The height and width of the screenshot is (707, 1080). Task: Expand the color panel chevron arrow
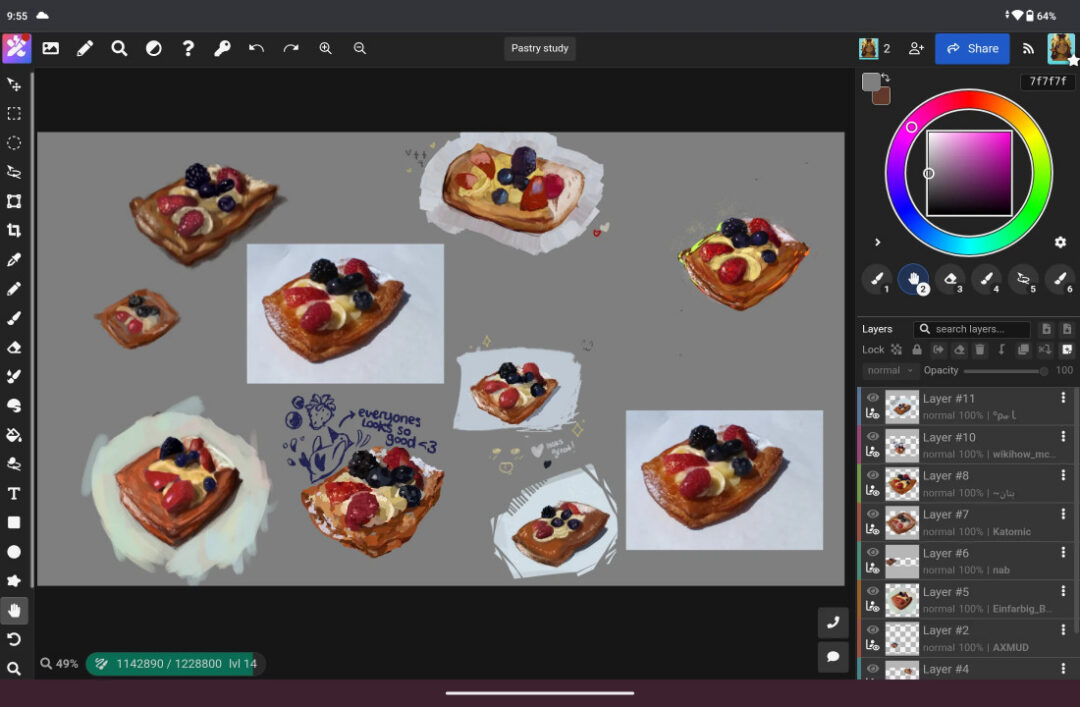878,242
